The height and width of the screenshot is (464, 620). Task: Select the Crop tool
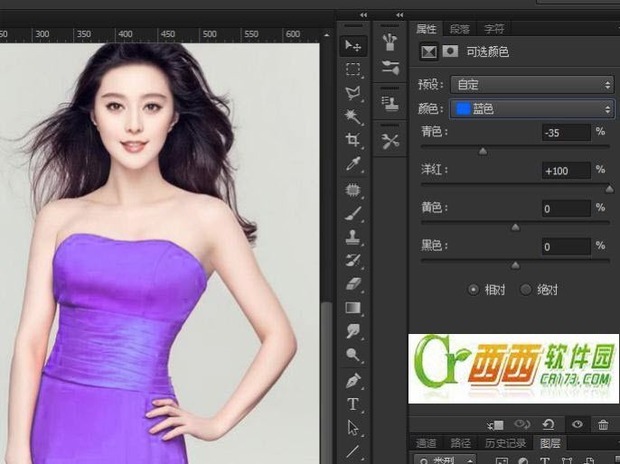pos(353,140)
